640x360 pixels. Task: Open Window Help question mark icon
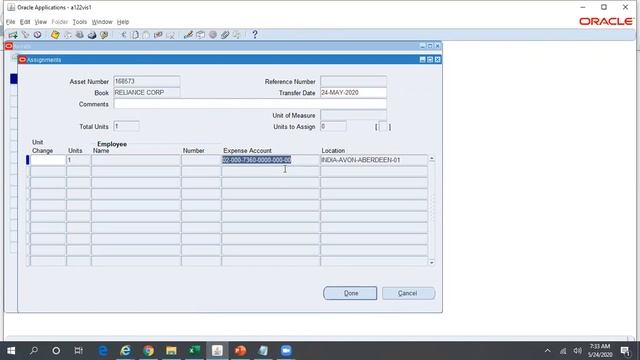pyautogui.click(x=255, y=35)
